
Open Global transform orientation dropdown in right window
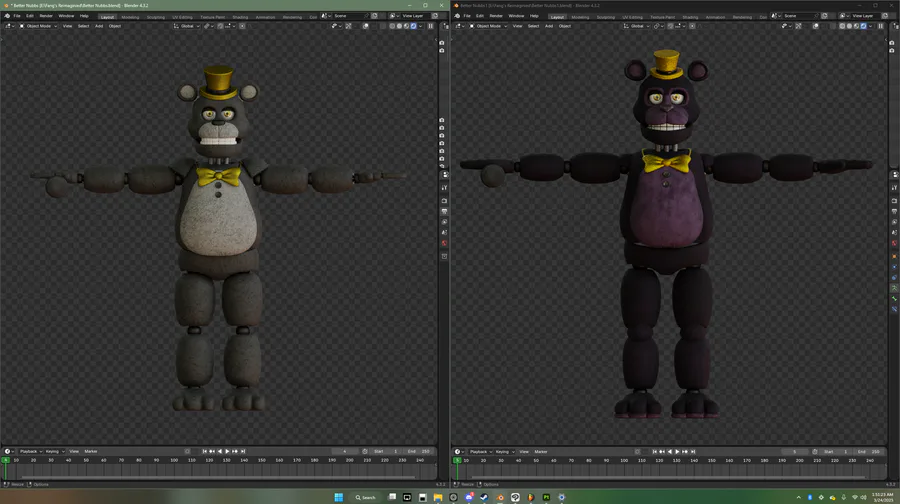[x=637, y=26]
